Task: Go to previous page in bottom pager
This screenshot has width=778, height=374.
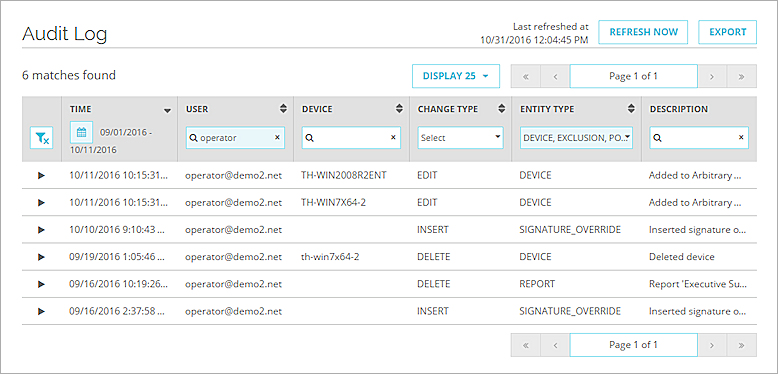Action: point(555,345)
